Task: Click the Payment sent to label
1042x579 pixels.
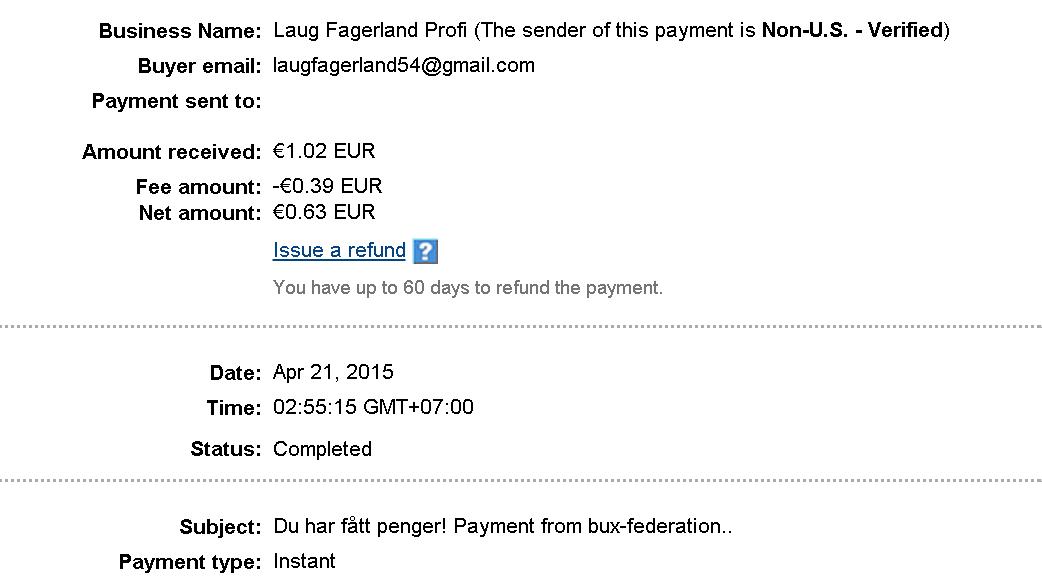Action: (x=176, y=101)
